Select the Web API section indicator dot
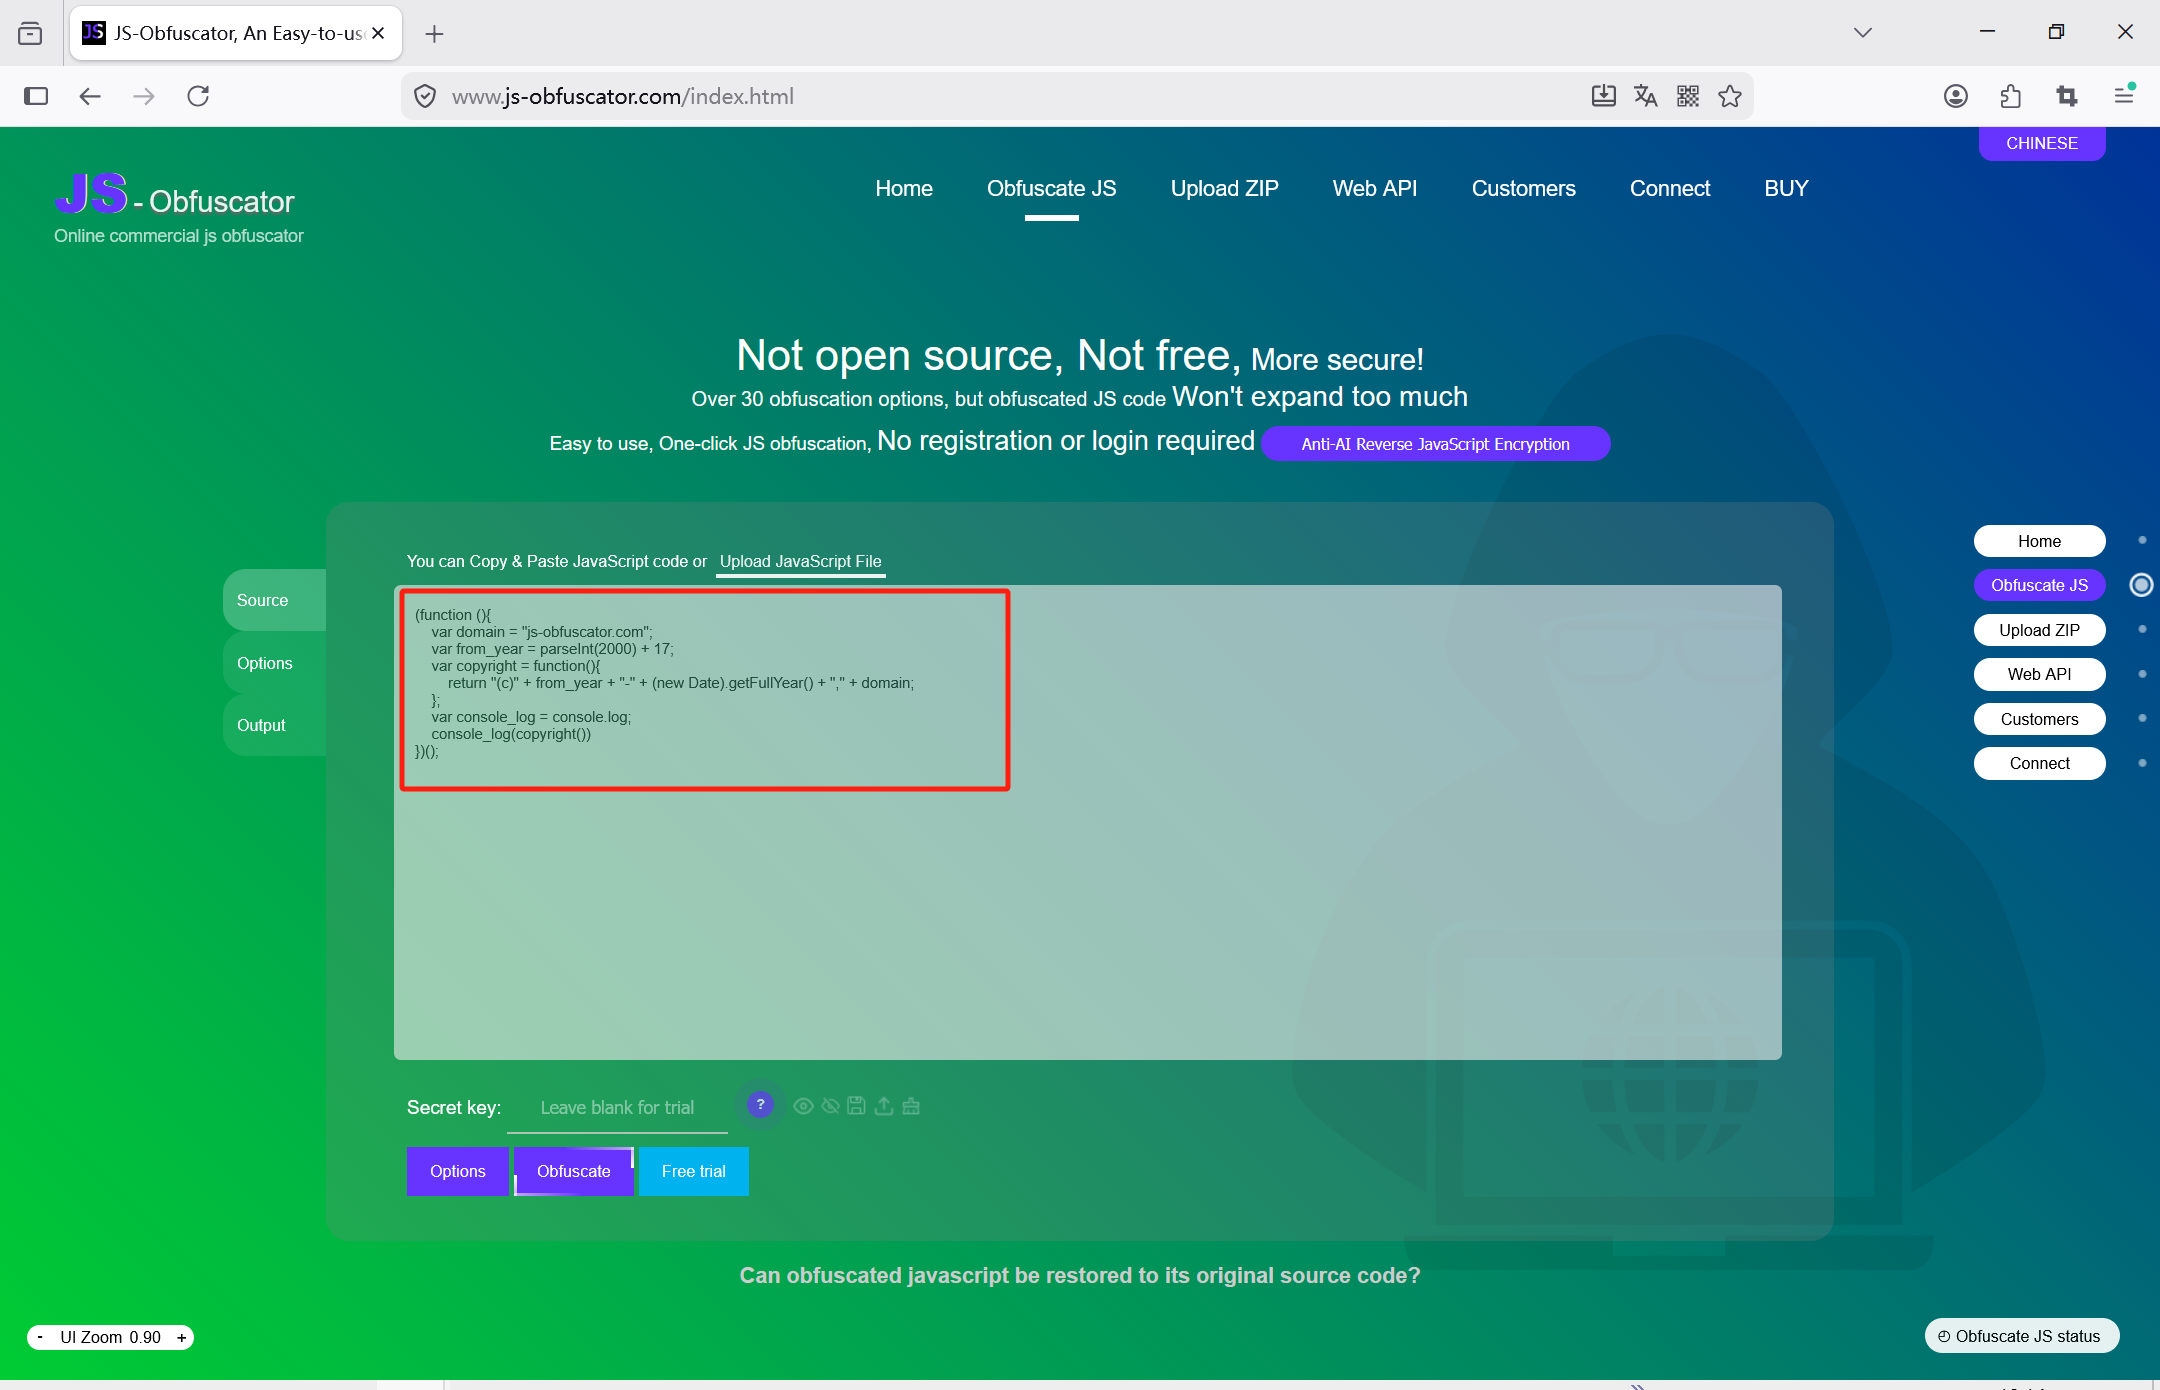This screenshot has width=2160, height=1390. pyautogui.click(x=2142, y=674)
